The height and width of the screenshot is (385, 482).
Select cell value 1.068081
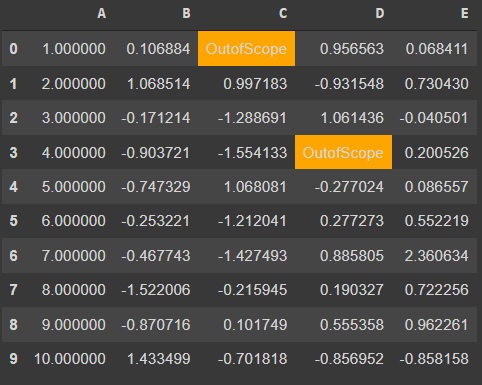tap(255, 187)
